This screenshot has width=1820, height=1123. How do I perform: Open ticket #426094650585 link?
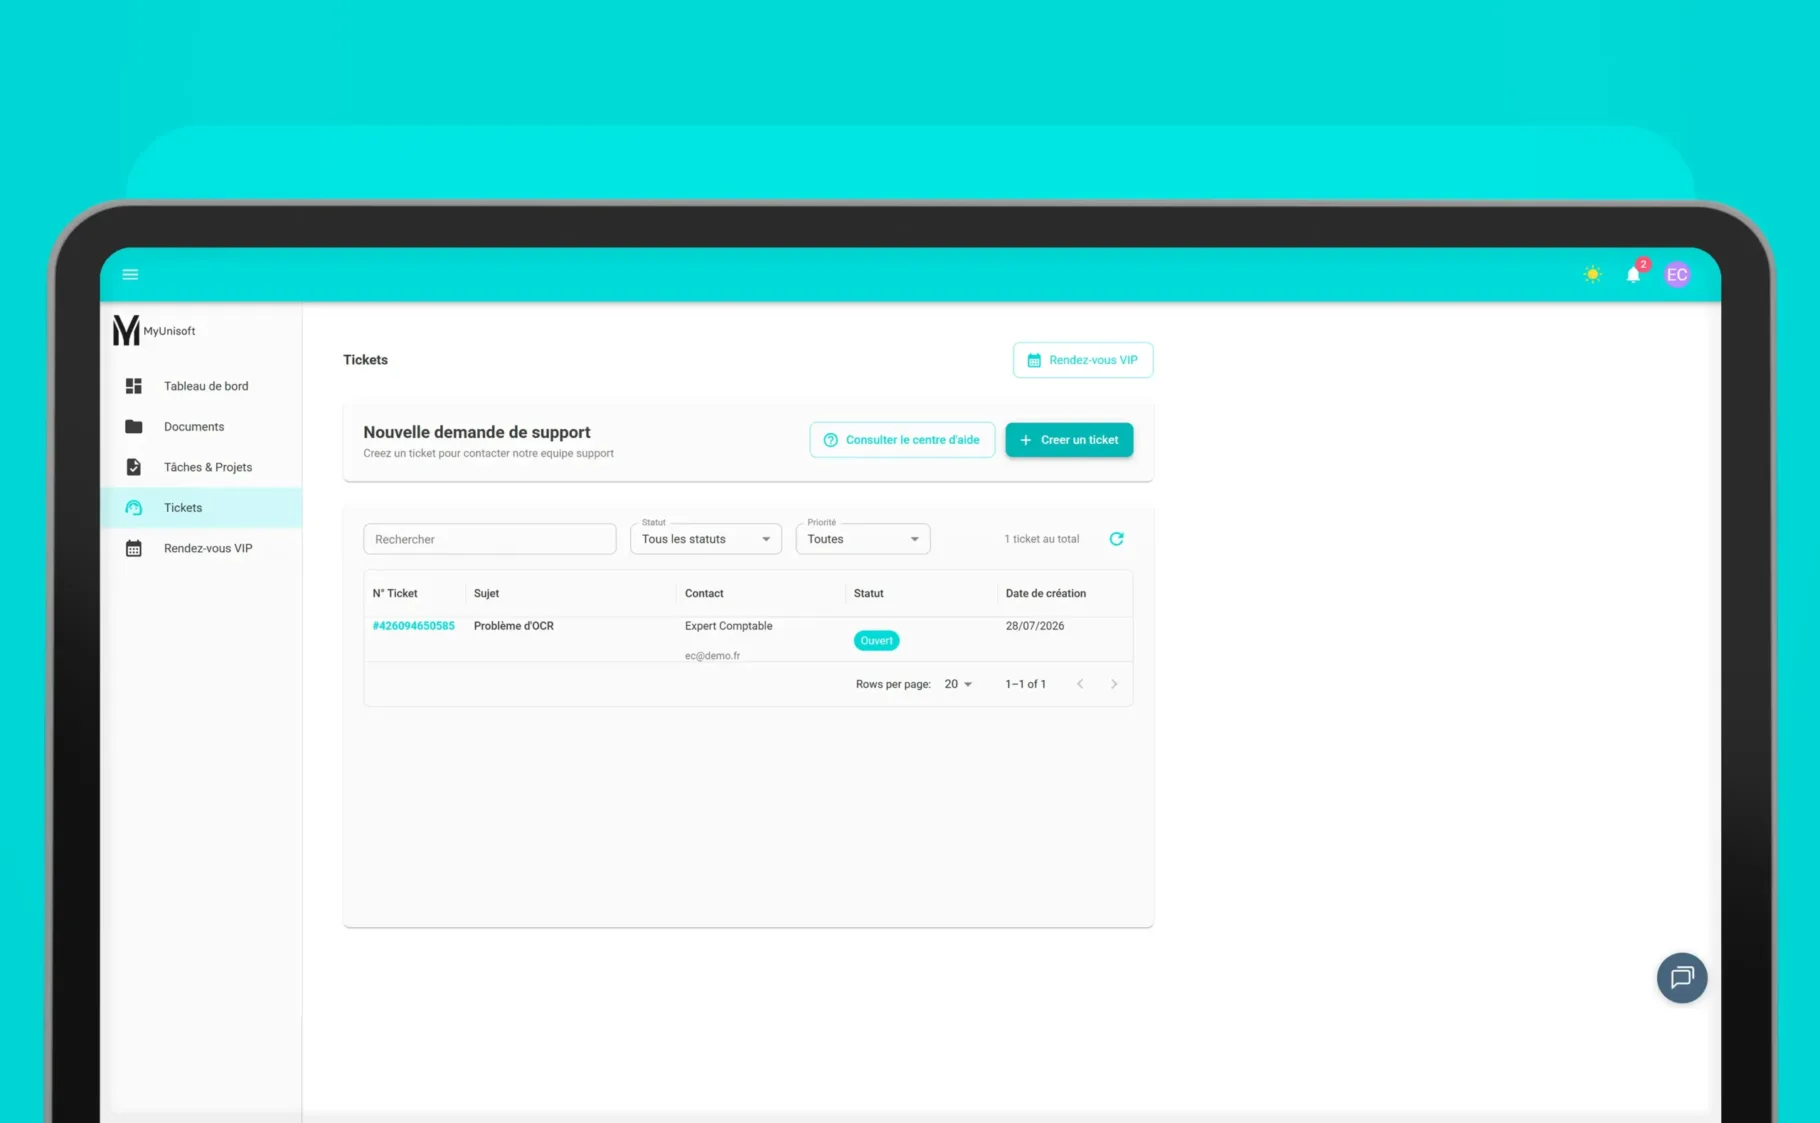click(413, 626)
